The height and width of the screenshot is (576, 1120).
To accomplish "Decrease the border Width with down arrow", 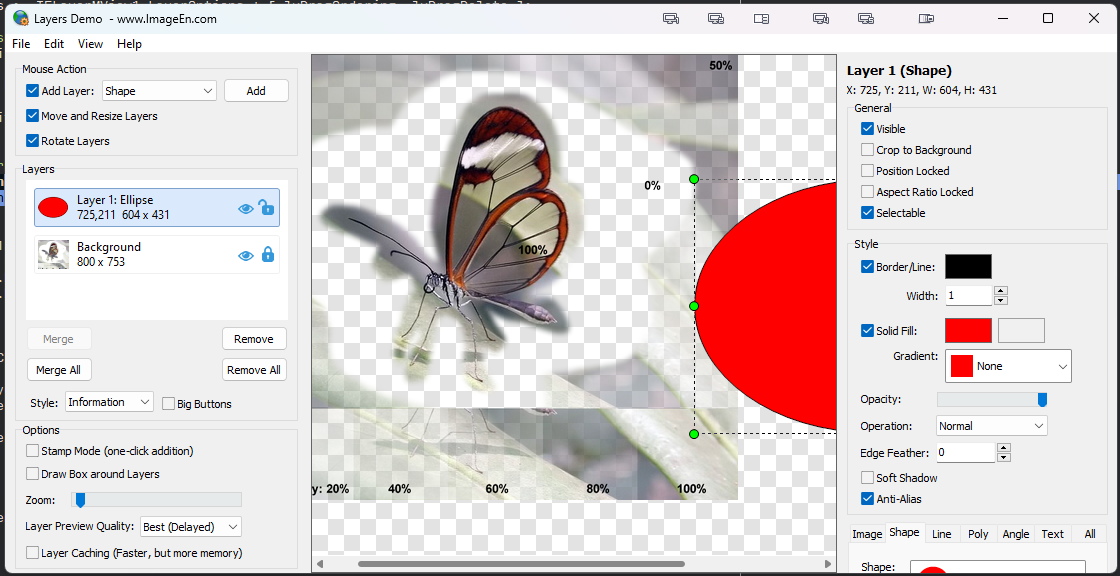I will click(1001, 300).
